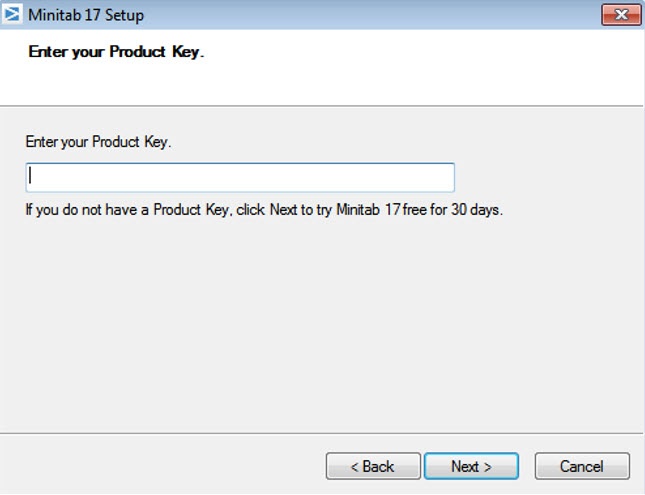Go back with the Back button
The image size is (645, 495).
tap(373, 466)
